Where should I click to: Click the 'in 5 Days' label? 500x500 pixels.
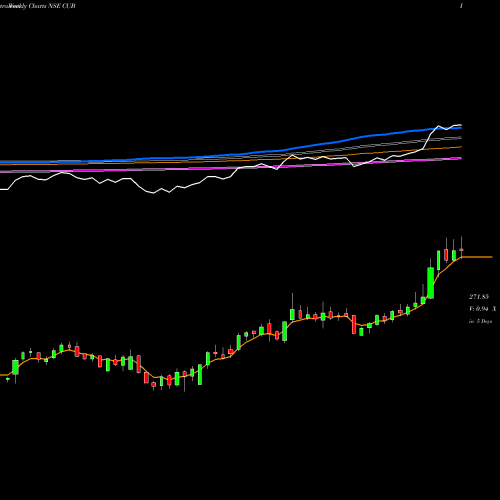point(481,321)
